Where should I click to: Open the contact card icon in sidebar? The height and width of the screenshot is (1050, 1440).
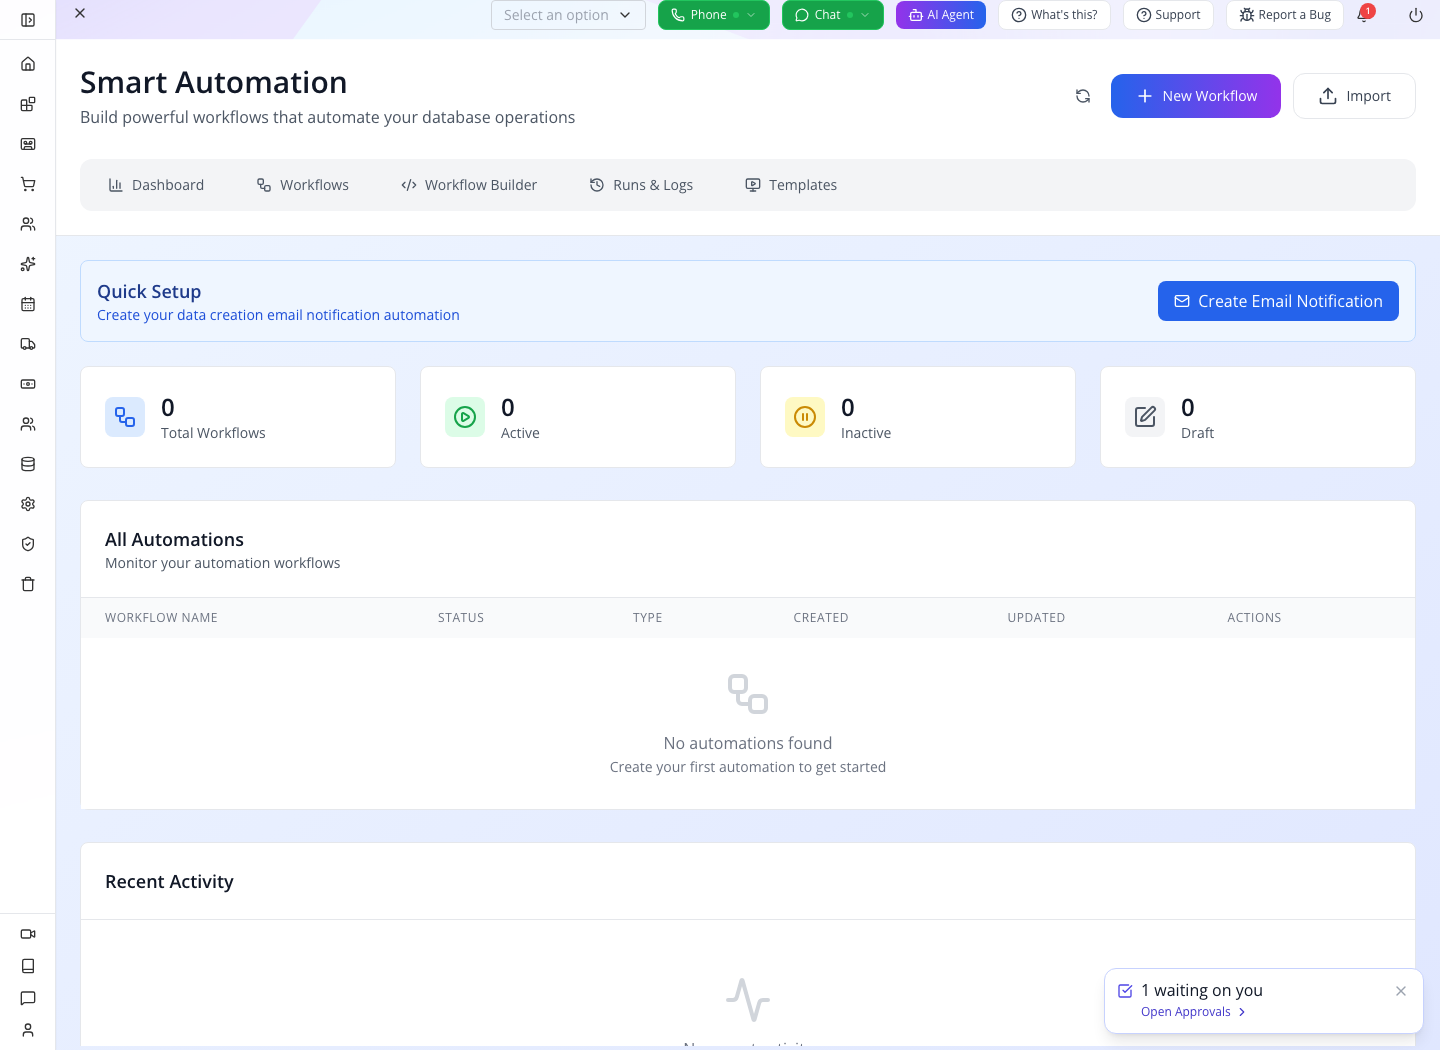pos(28,144)
